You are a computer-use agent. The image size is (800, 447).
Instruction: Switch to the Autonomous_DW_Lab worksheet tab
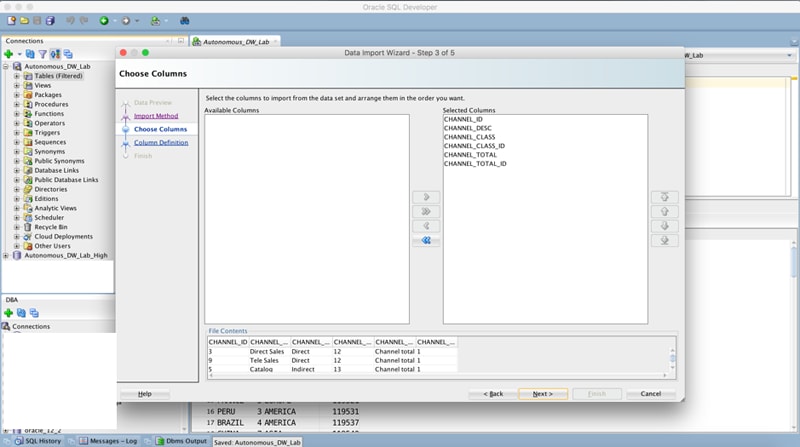[x=236, y=42]
